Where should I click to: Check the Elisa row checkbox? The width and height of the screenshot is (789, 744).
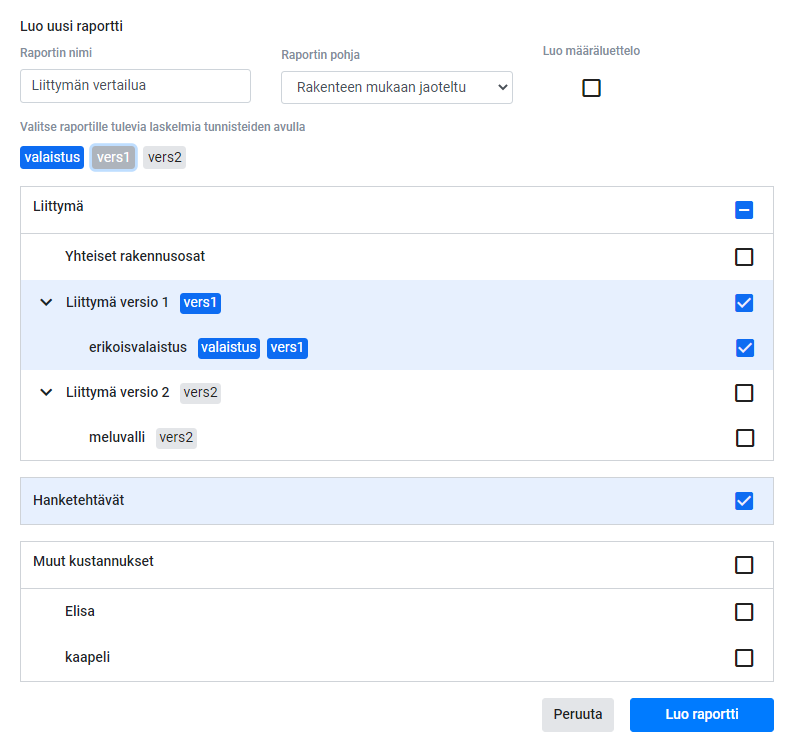[x=744, y=612]
